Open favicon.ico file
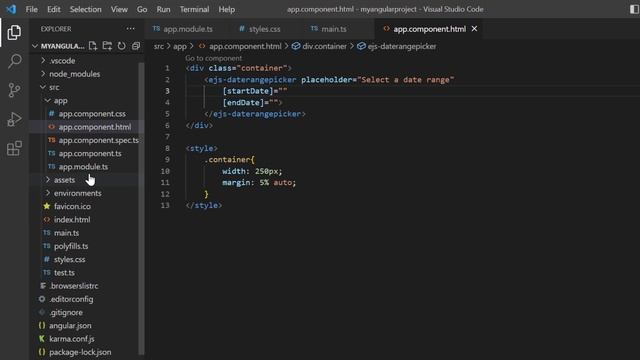This screenshot has width=640, height=360. [x=72, y=207]
